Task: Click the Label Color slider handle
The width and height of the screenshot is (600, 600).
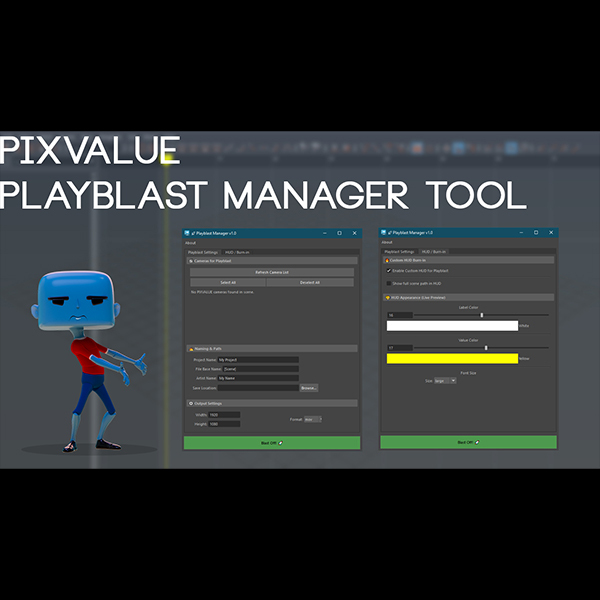Action: coord(482,315)
